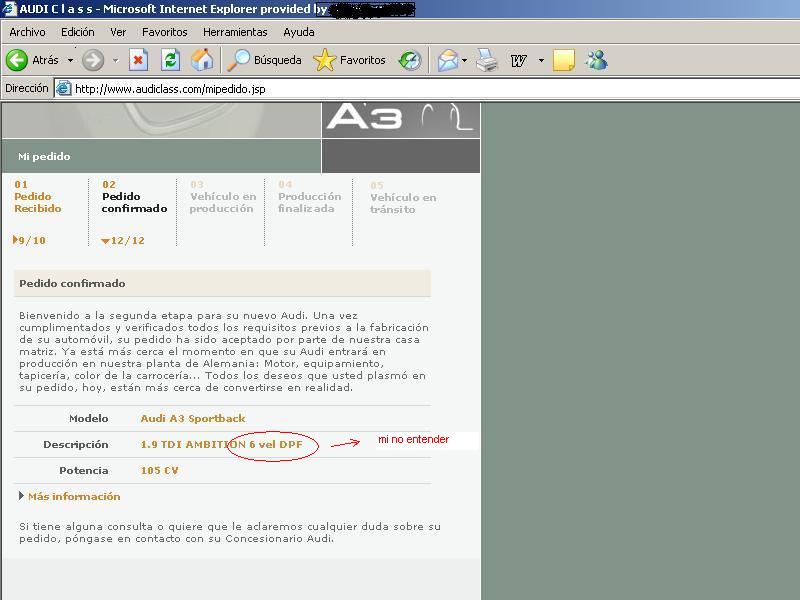Click the 105 CV power value
800x600 pixels.
[x=159, y=470]
